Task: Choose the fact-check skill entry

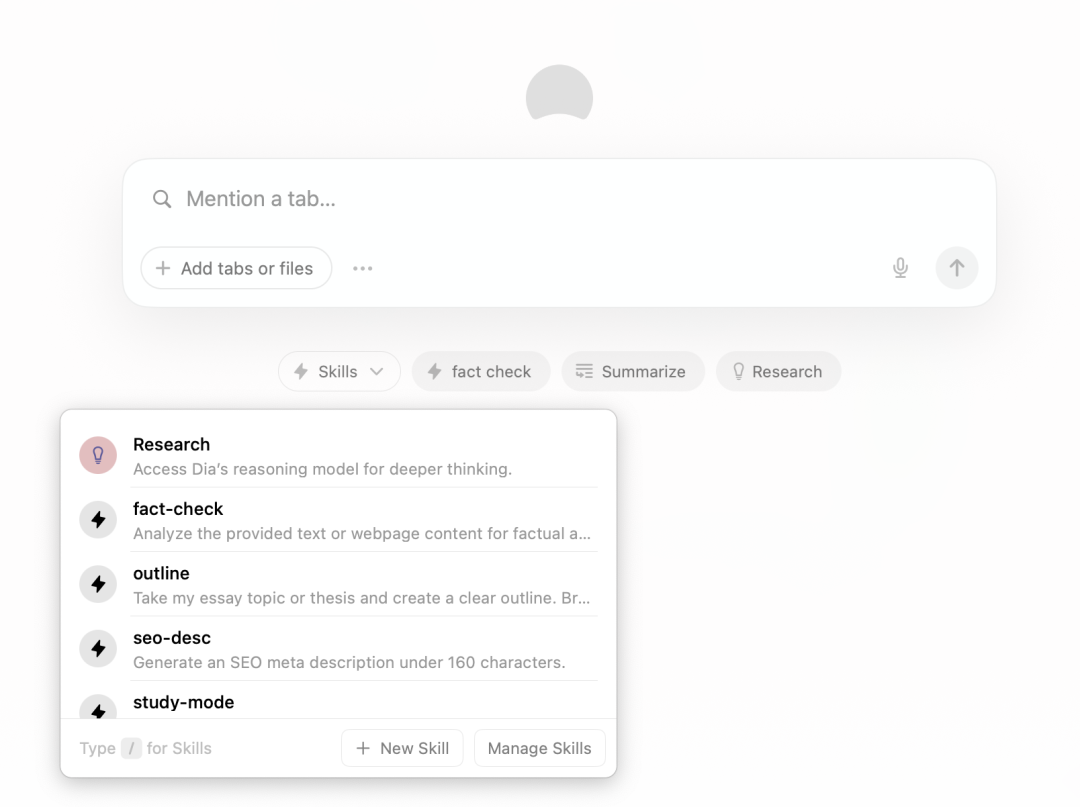Action: click(338, 520)
